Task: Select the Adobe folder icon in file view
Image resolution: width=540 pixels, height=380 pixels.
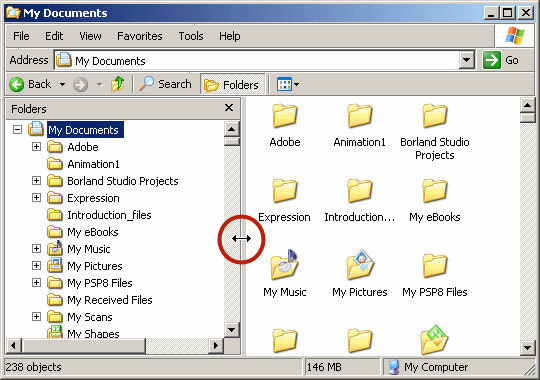Action: click(284, 116)
